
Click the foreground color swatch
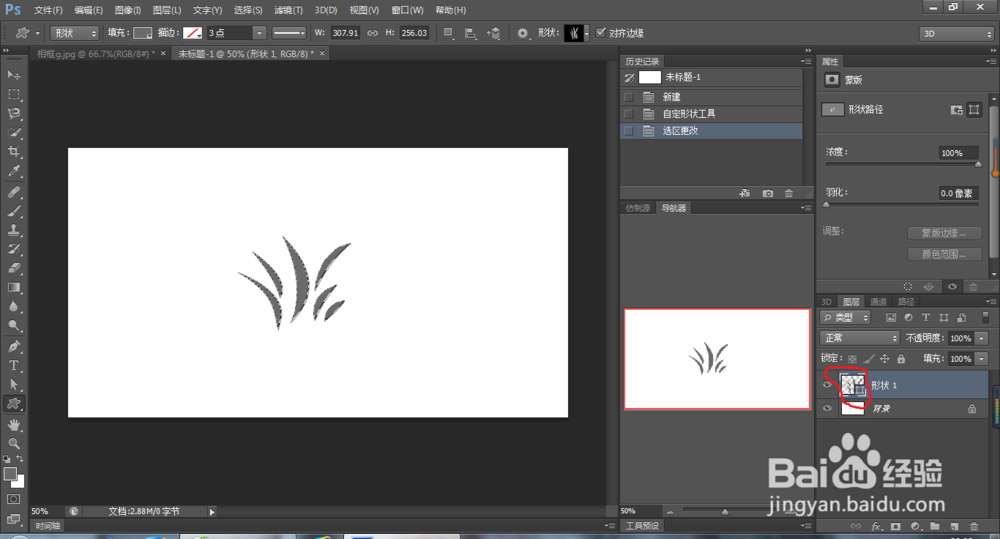pyautogui.click(x=10, y=474)
